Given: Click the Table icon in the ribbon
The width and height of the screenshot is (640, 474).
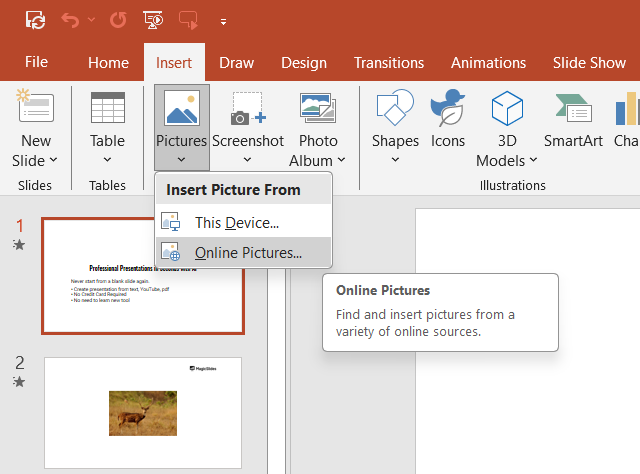Looking at the screenshot, I should click(x=107, y=109).
